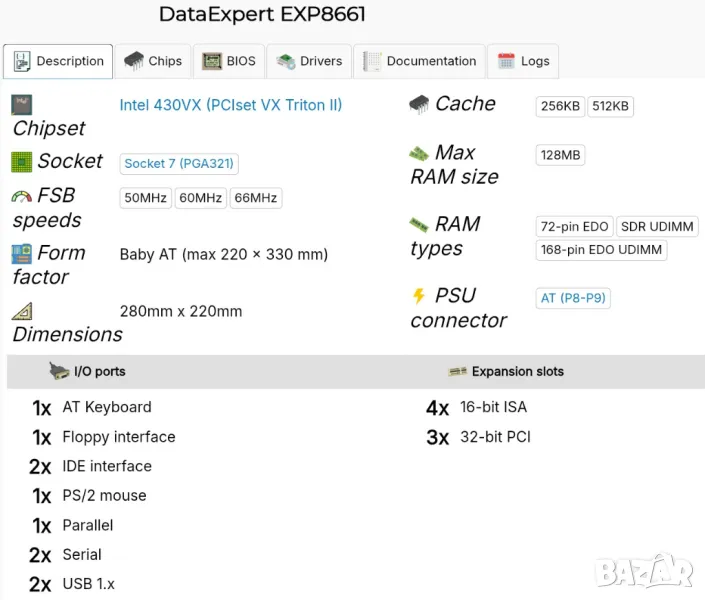Click the PSU connector lightning bolt icon

pyautogui.click(x=419, y=296)
